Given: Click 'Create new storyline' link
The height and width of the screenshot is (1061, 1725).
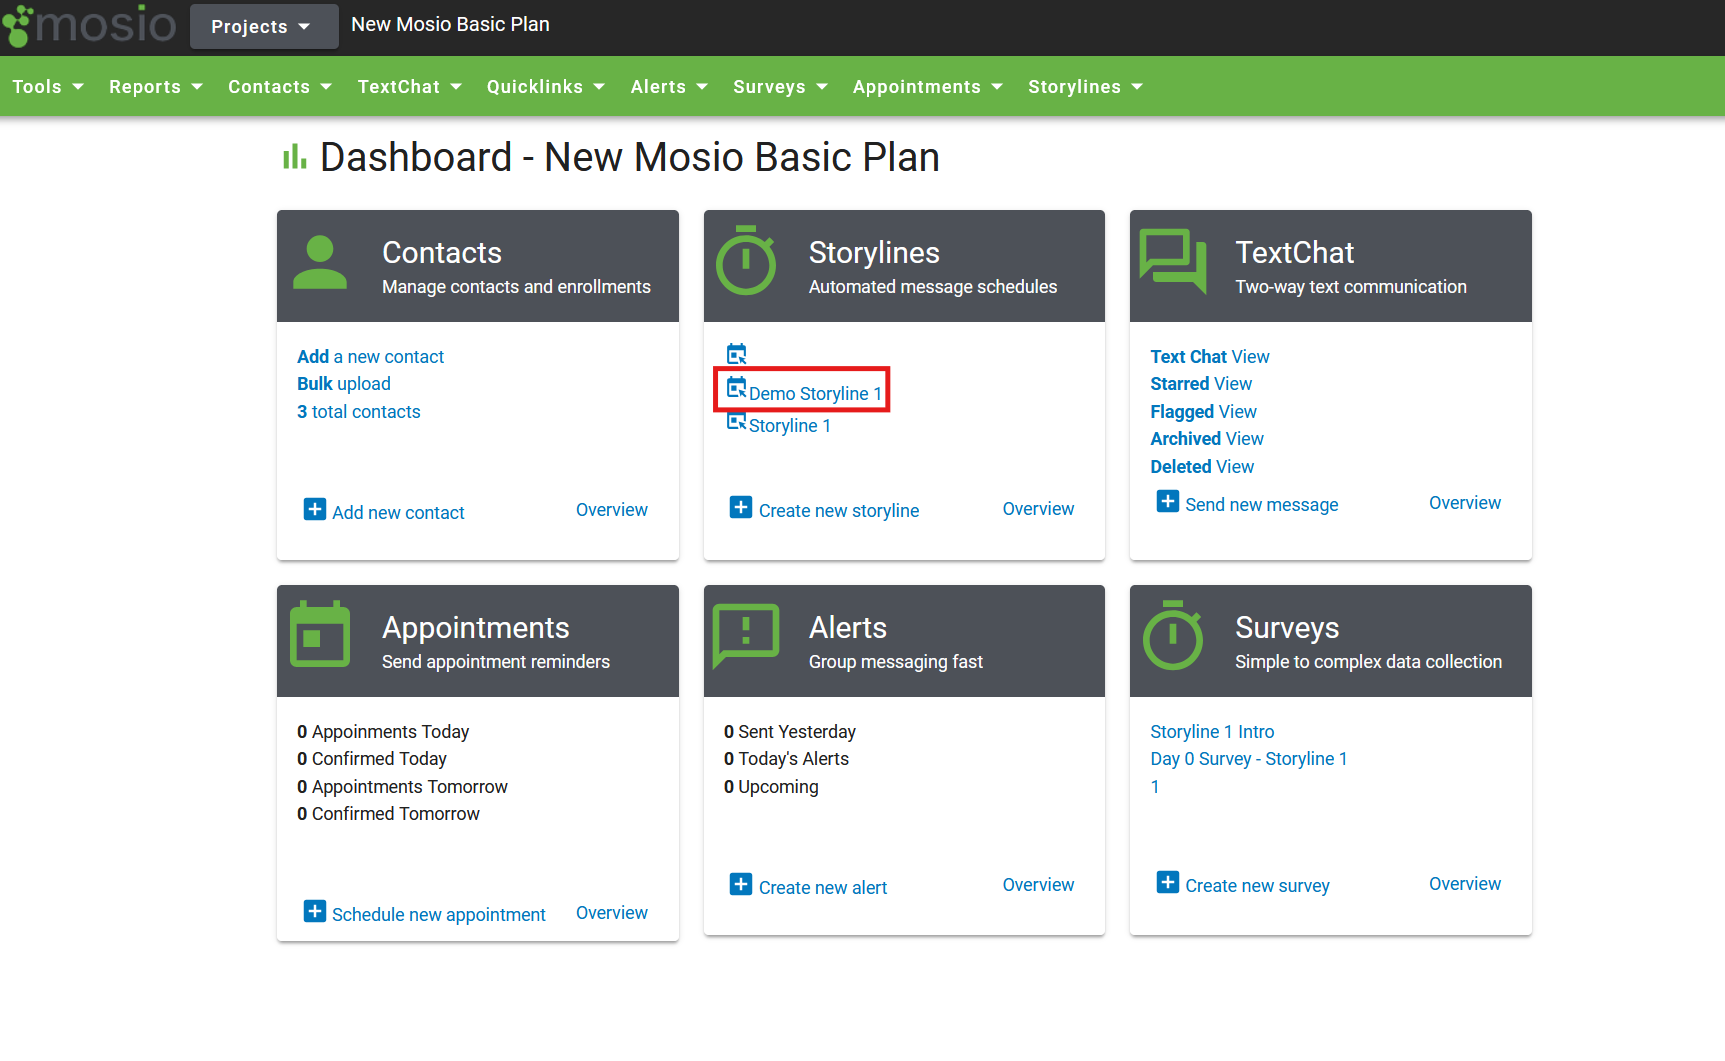Looking at the screenshot, I should [x=839, y=511].
